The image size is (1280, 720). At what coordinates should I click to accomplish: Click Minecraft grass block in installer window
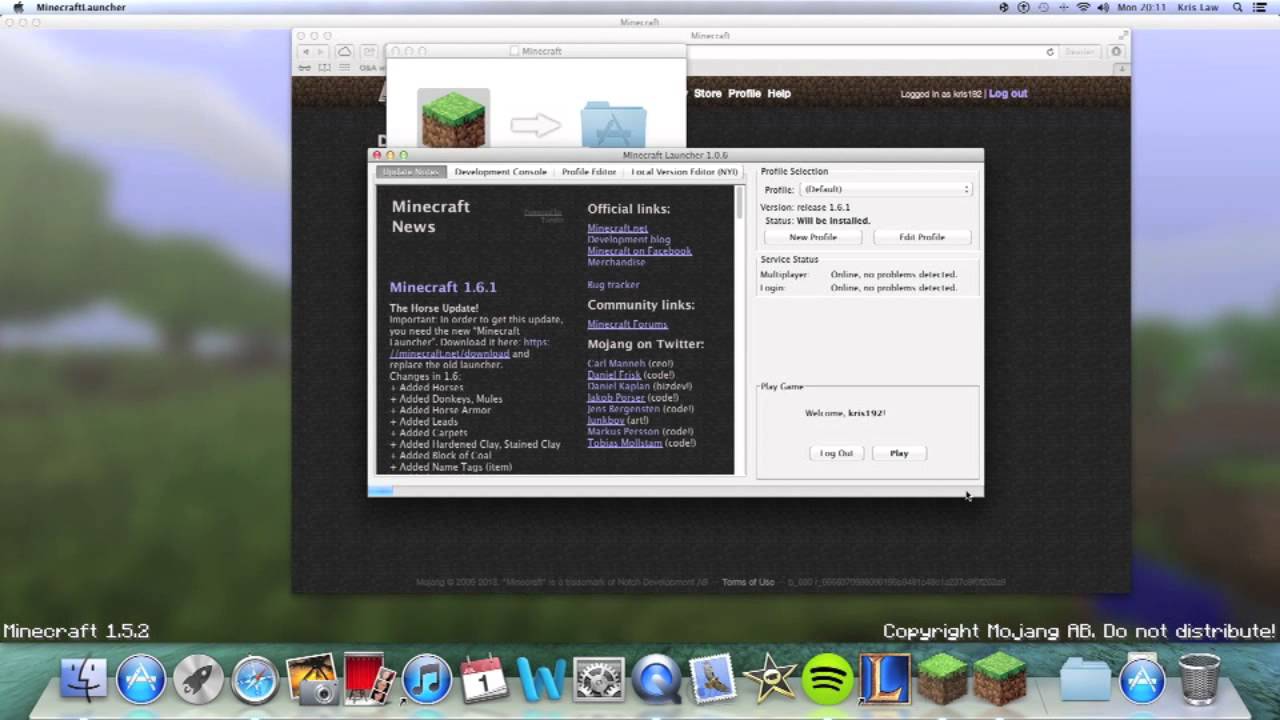(x=453, y=119)
